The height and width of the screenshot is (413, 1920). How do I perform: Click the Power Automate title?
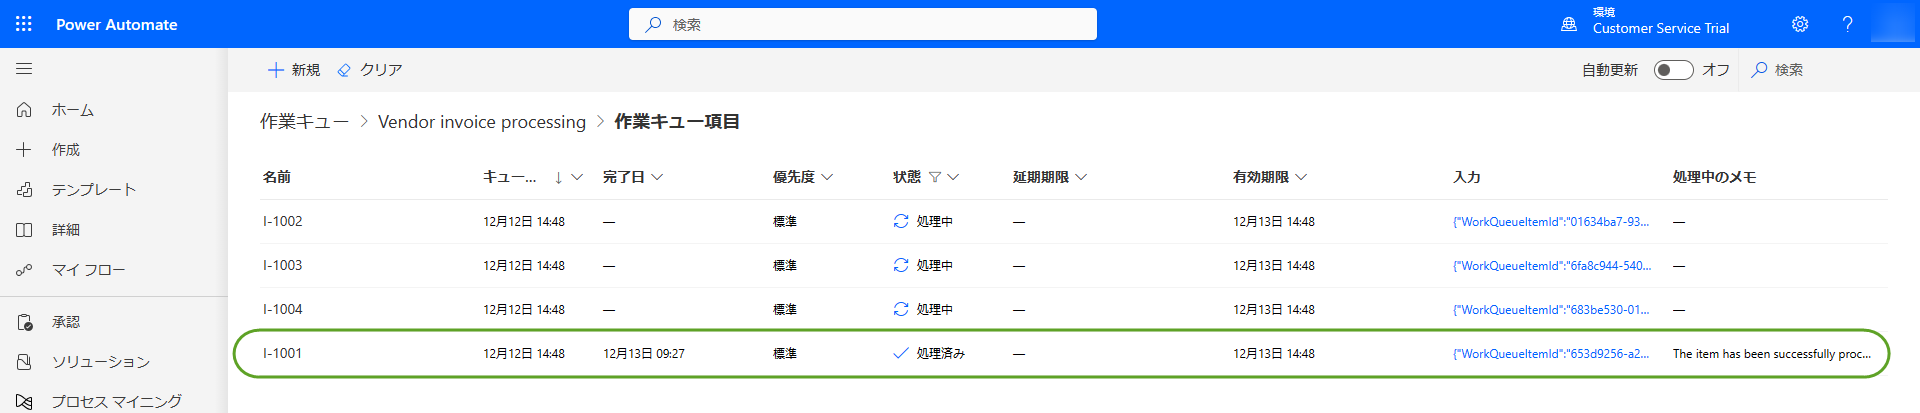[117, 25]
